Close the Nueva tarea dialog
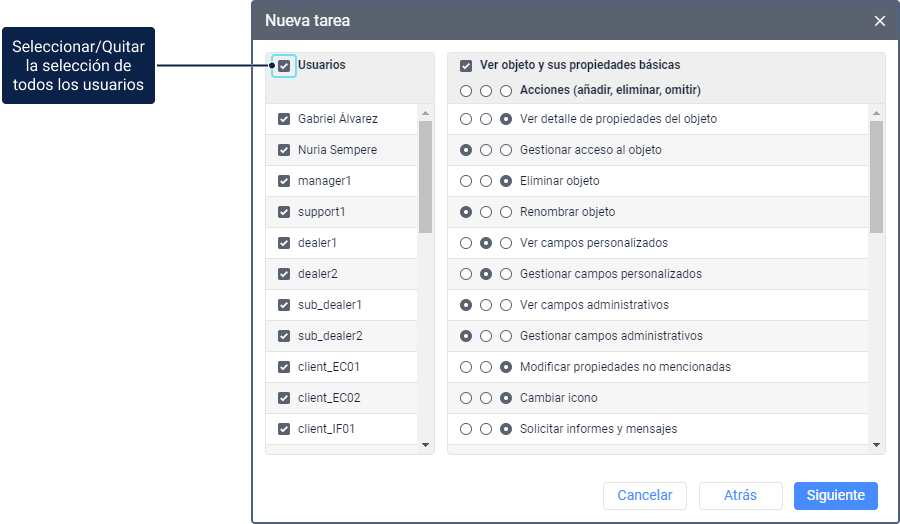The image size is (900, 524). 879,21
